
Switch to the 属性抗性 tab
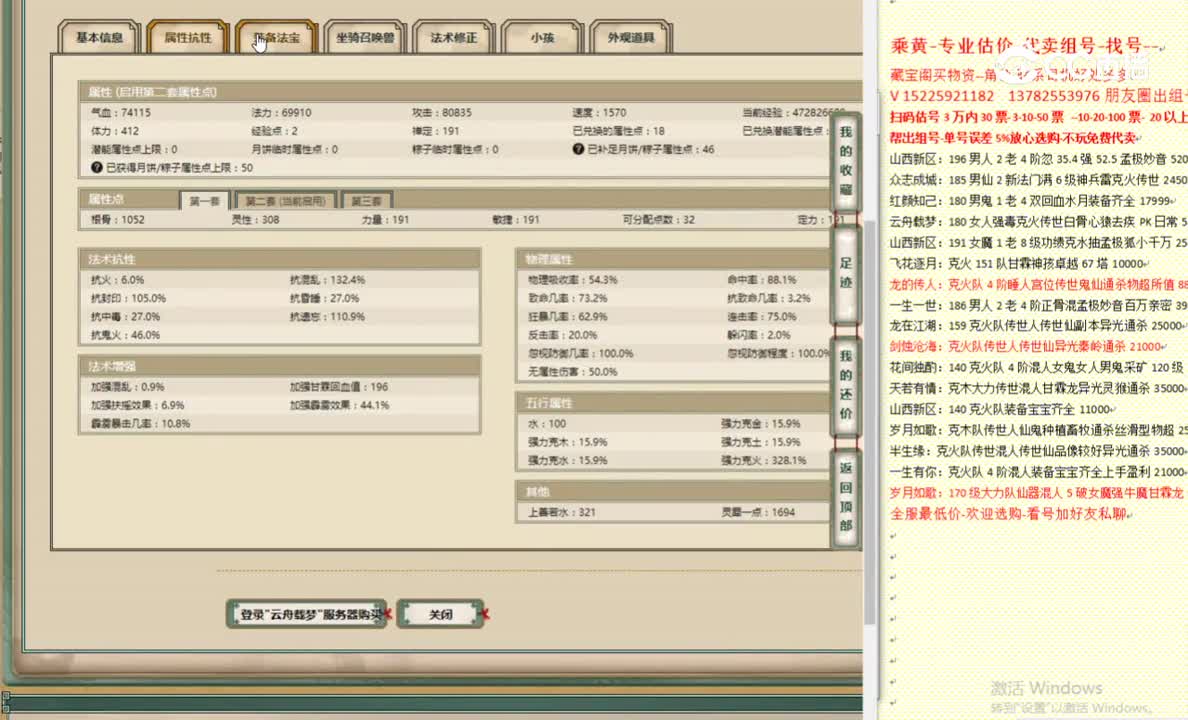[x=188, y=37]
